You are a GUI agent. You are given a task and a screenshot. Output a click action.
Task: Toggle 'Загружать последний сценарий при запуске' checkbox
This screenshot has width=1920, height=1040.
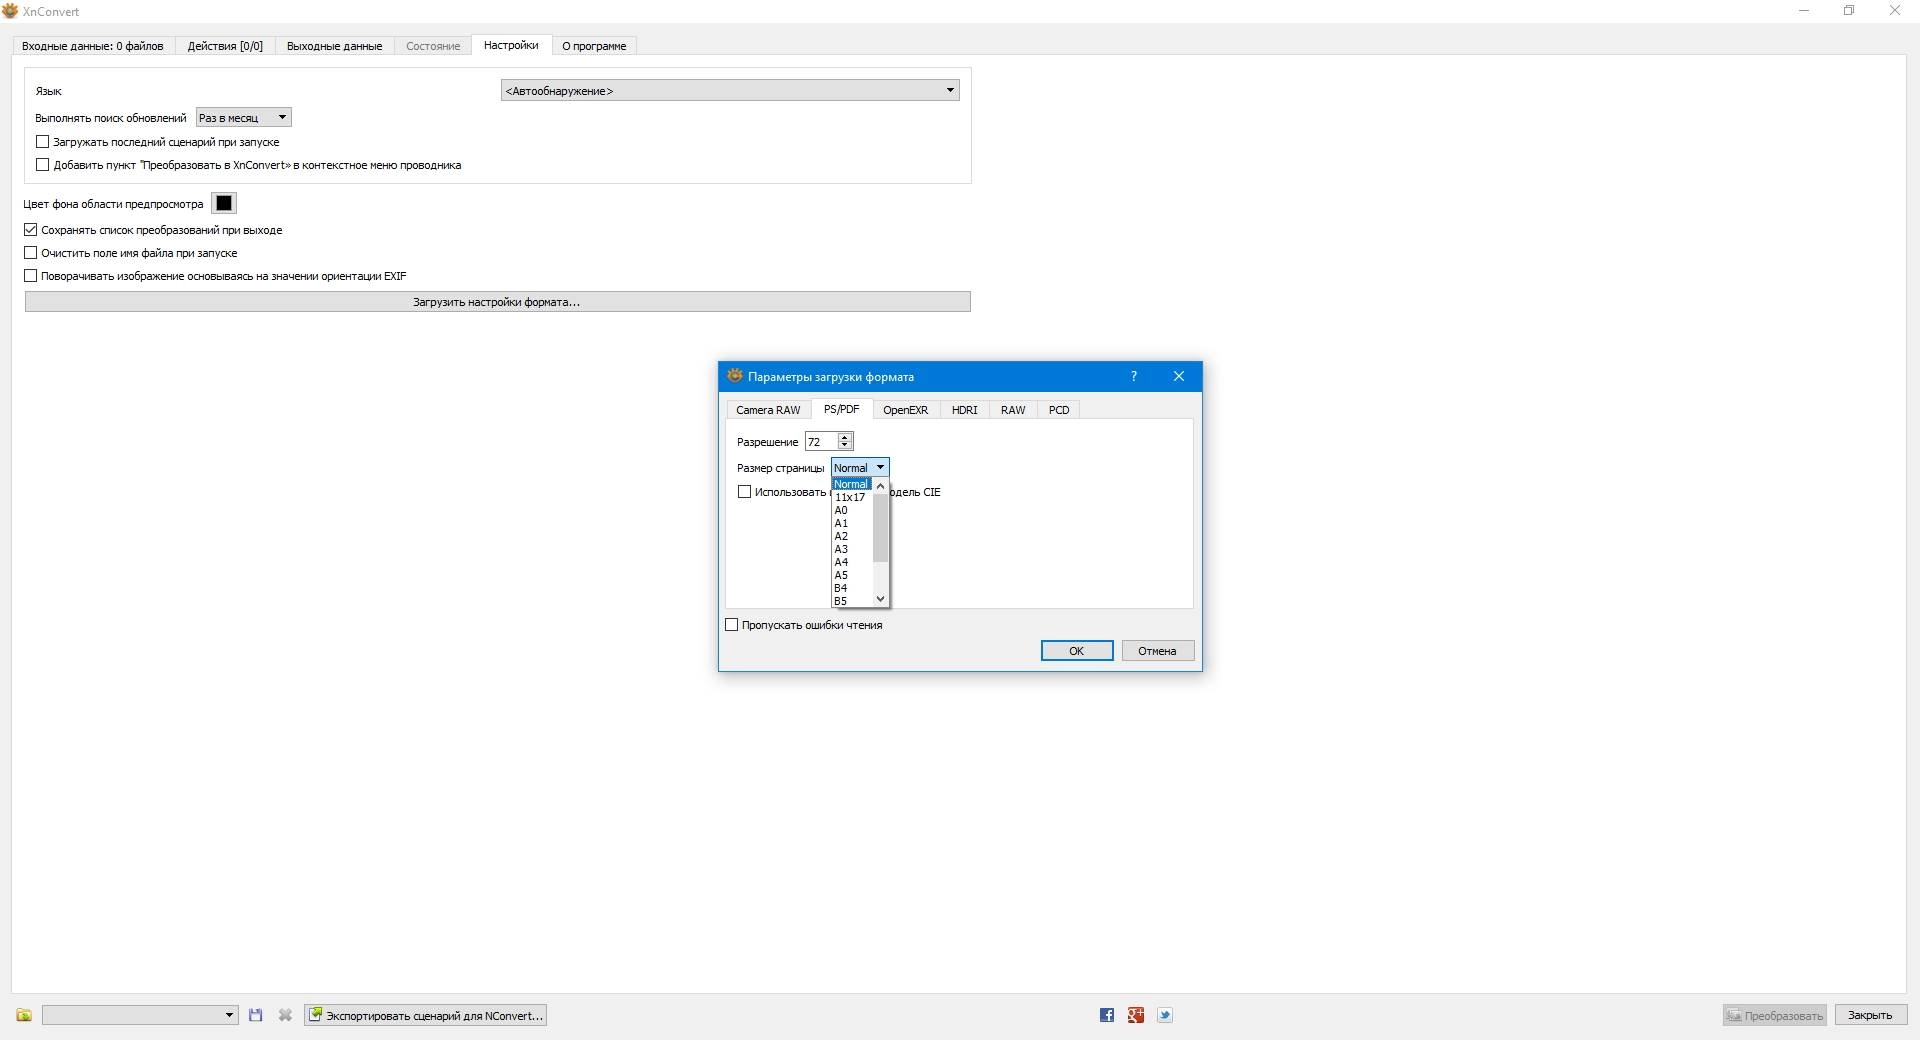[x=42, y=142]
